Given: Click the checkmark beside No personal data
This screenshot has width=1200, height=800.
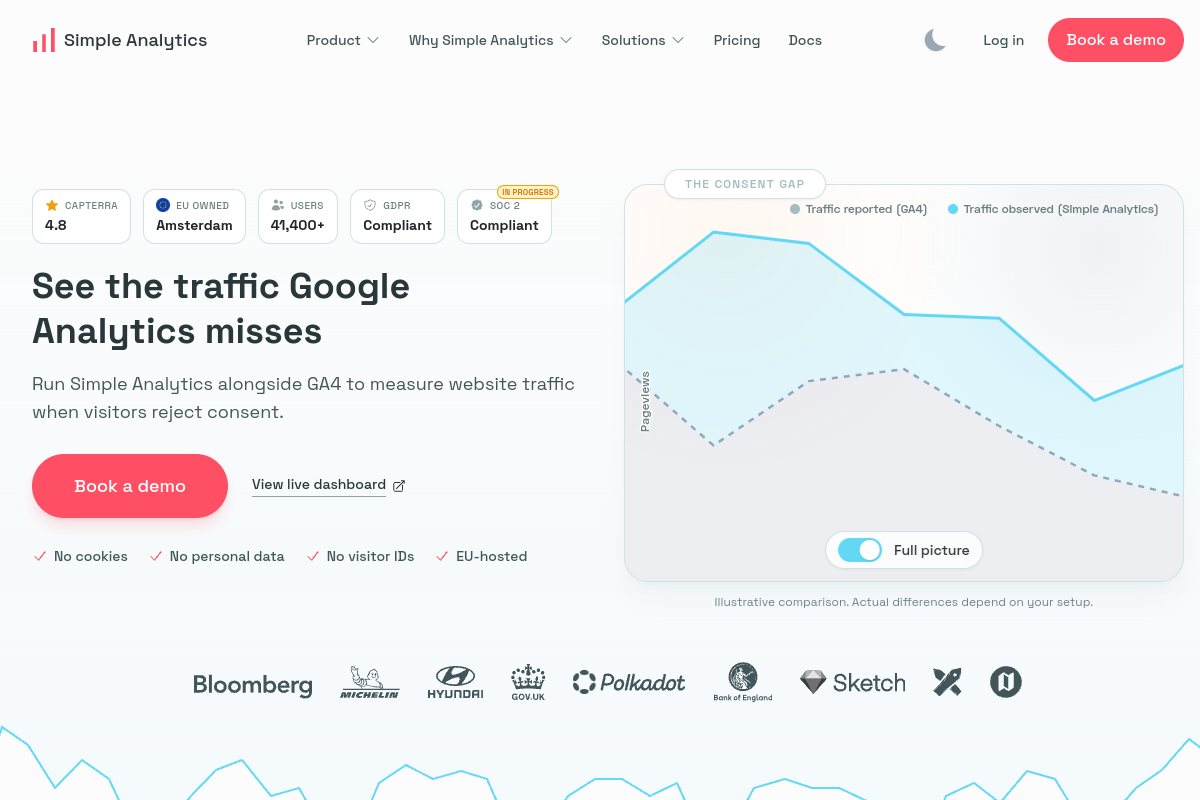Looking at the screenshot, I should click(156, 556).
